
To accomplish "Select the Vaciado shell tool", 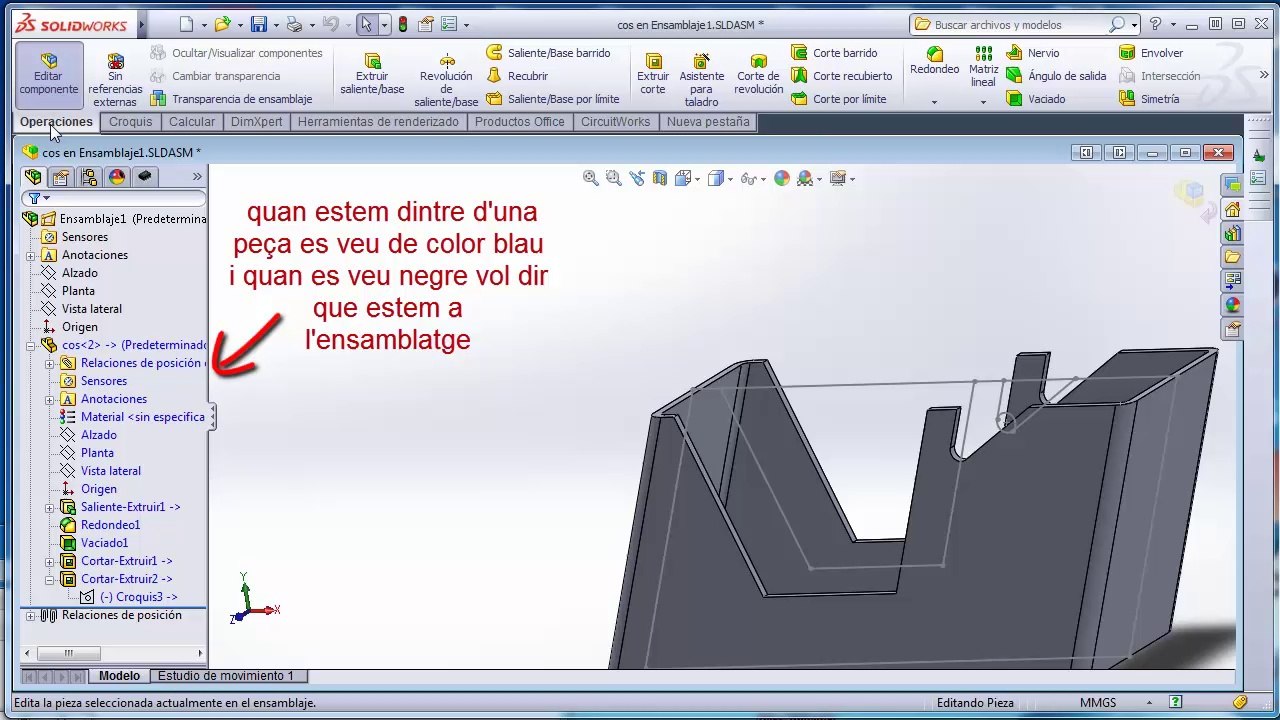I will tap(1036, 99).
